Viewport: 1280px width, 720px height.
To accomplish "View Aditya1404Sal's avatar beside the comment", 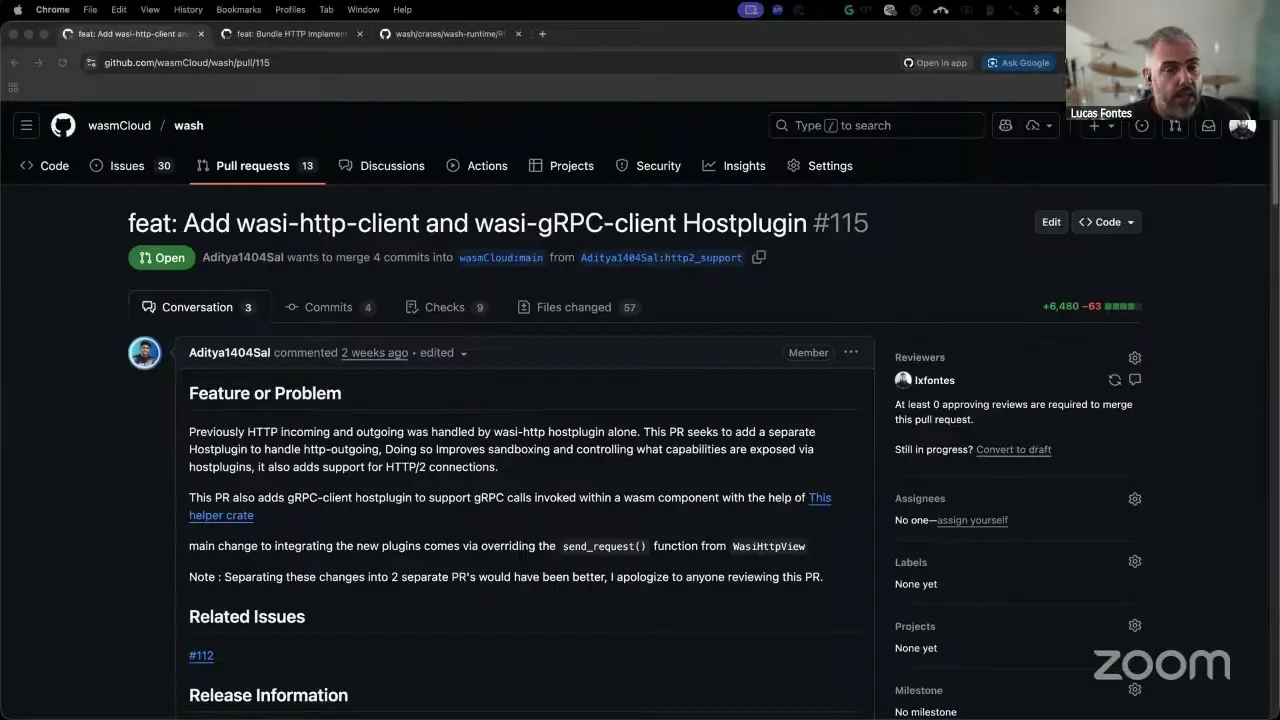I will pos(145,353).
